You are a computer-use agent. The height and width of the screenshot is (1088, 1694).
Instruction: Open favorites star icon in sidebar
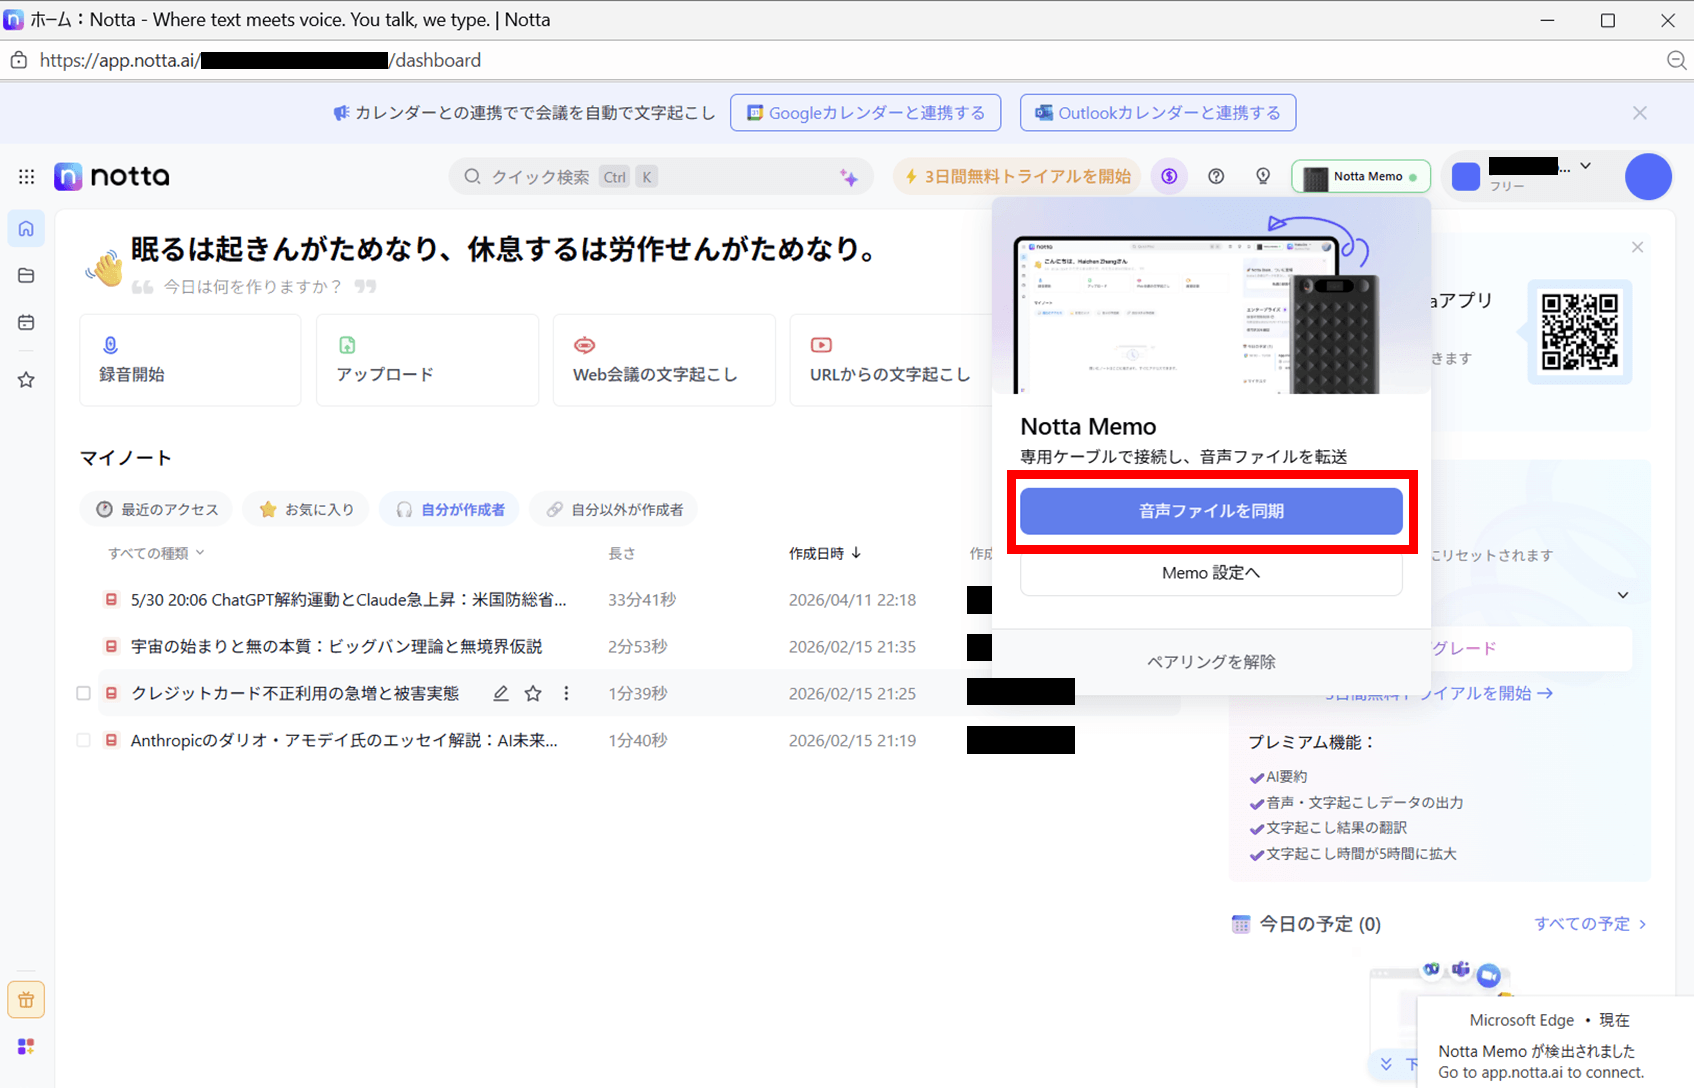pos(27,380)
